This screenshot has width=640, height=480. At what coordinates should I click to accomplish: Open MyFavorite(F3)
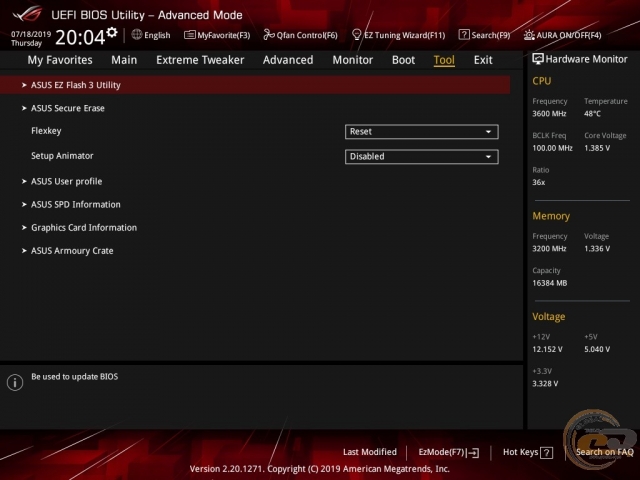click(217, 35)
